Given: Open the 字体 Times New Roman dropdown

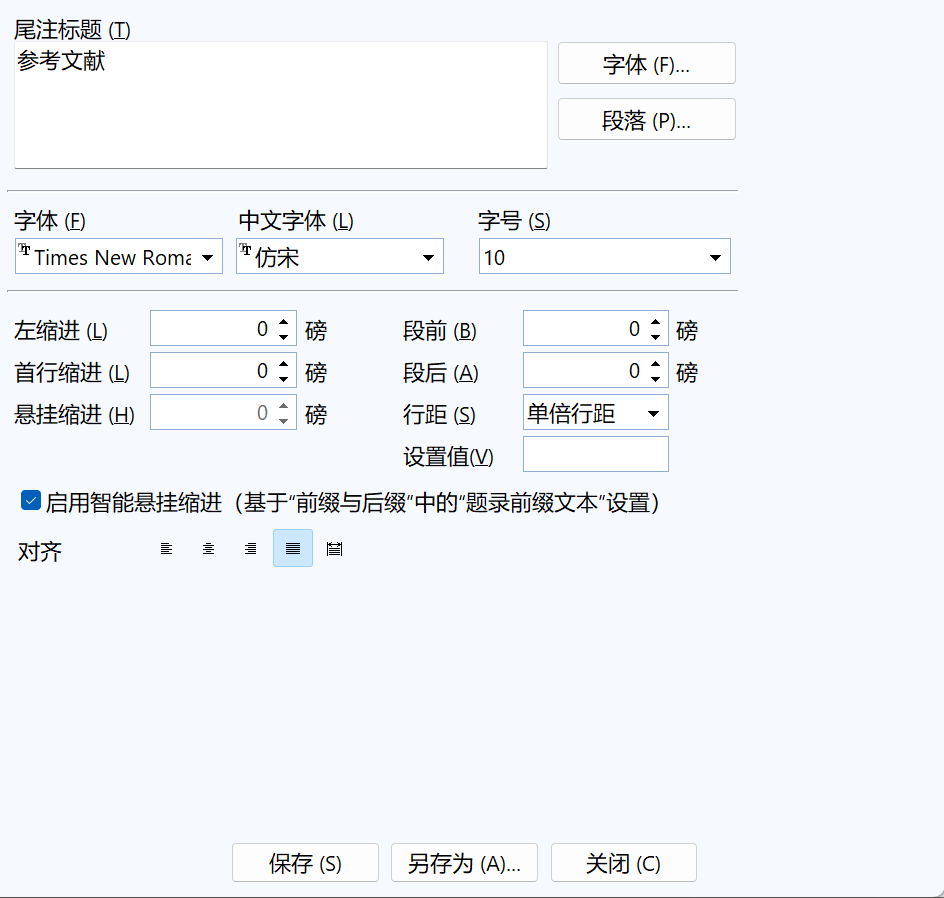Looking at the screenshot, I should pos(207,258).
